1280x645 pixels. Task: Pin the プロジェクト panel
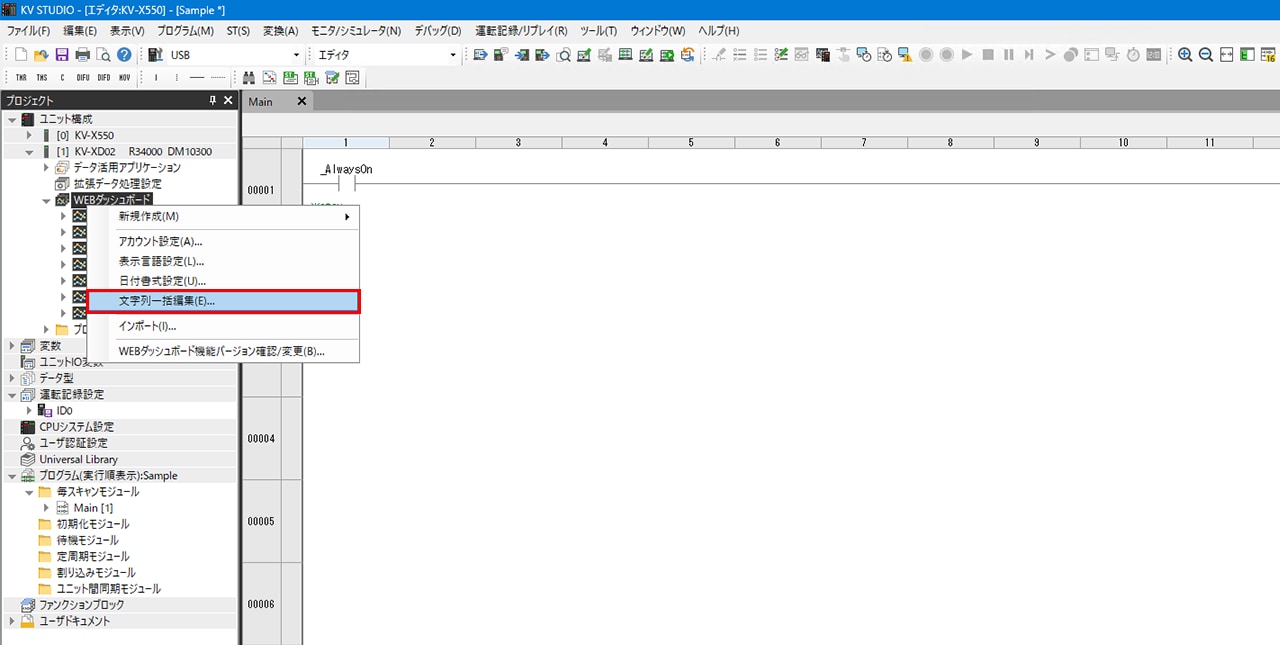[x=212, y=101]
